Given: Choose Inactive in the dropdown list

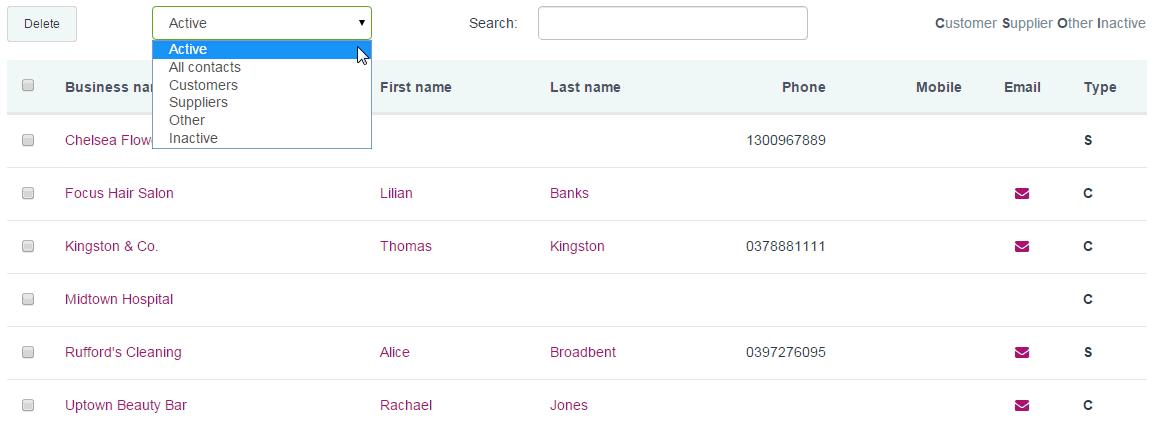Looking at the screenshot, I should pos(193,138).
